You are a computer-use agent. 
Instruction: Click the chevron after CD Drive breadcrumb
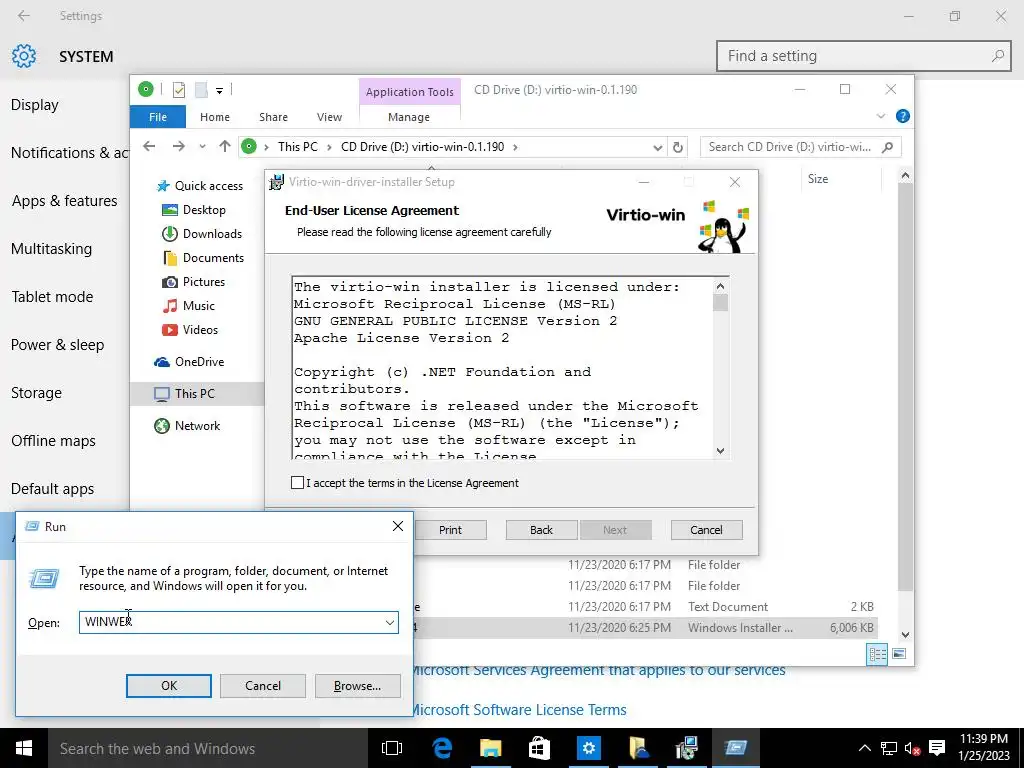point(515,147)
